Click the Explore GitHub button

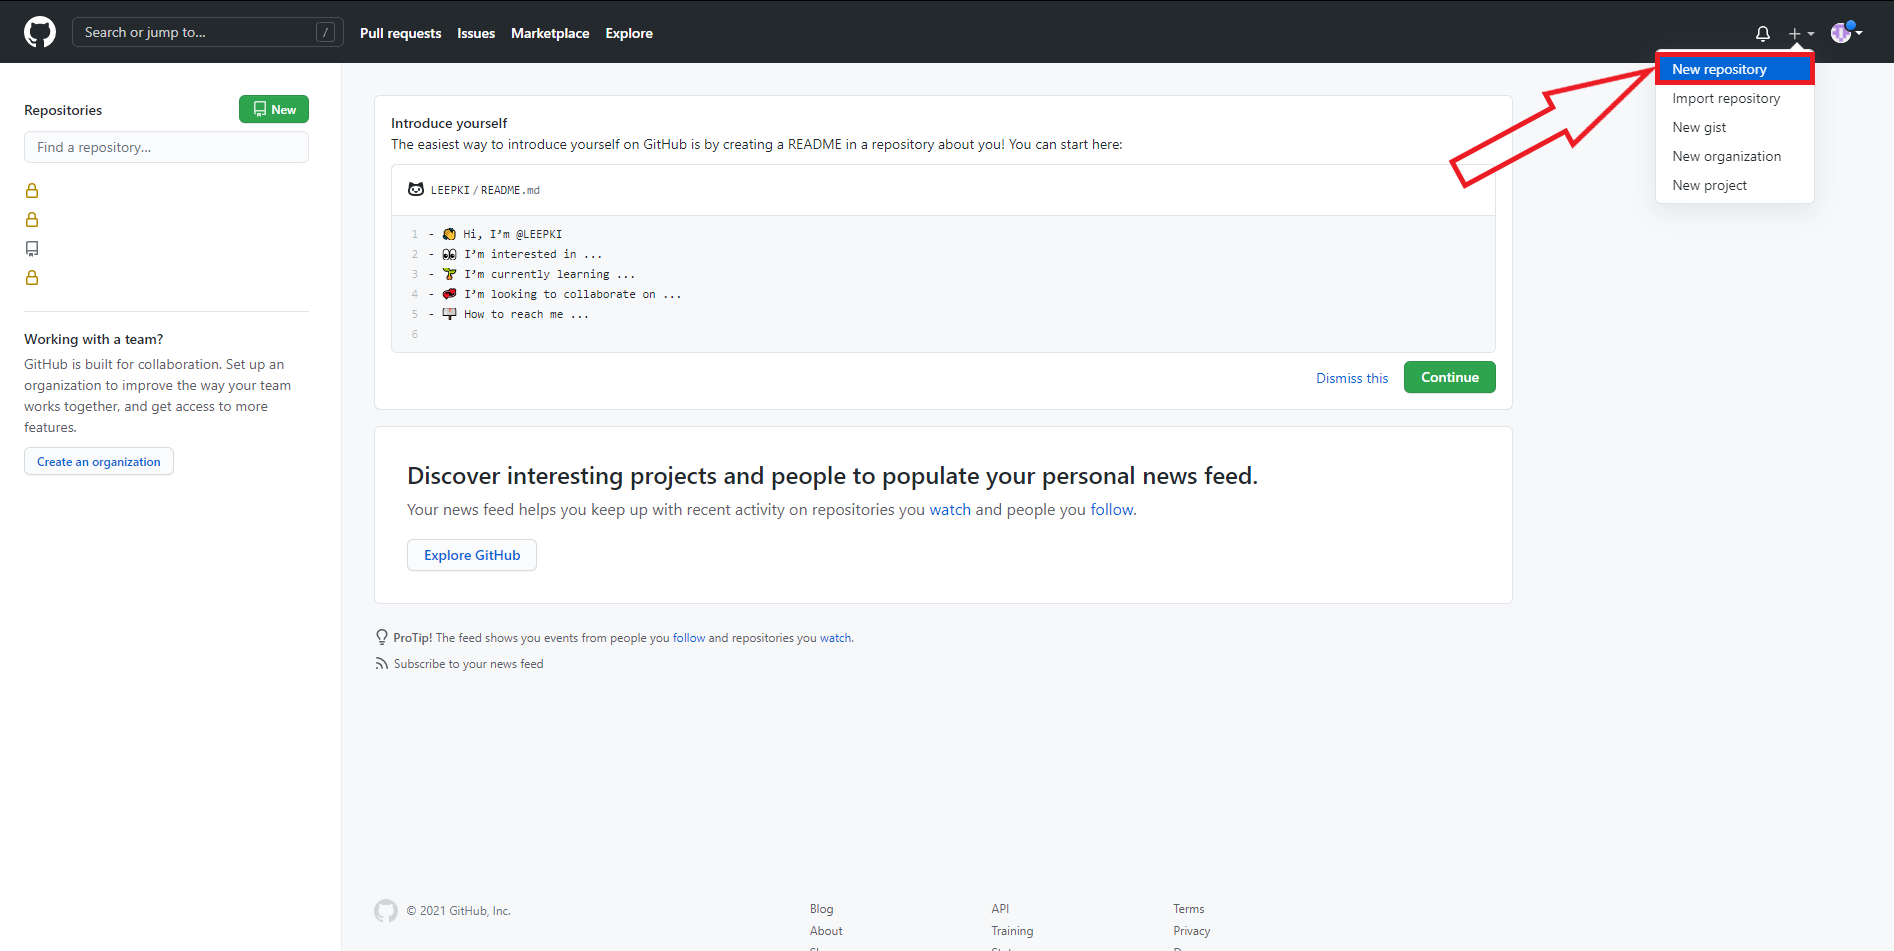click(472, 555)
